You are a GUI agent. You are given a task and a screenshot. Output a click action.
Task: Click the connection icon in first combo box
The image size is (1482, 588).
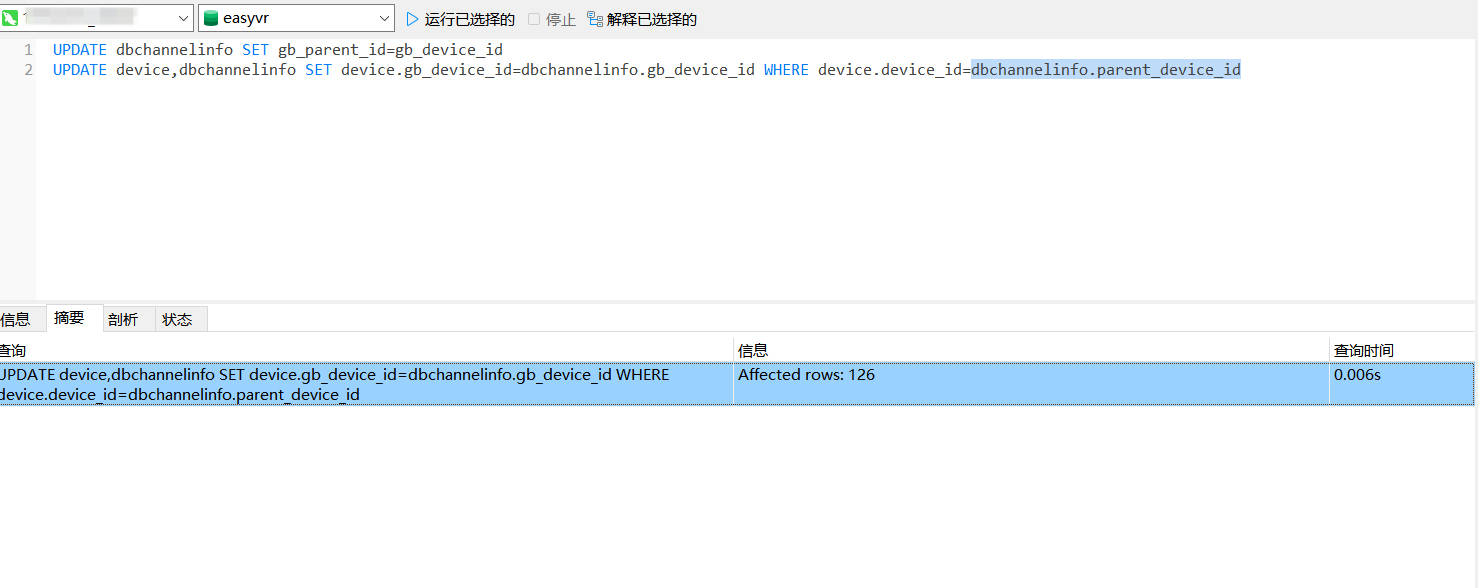click(10, 18)
